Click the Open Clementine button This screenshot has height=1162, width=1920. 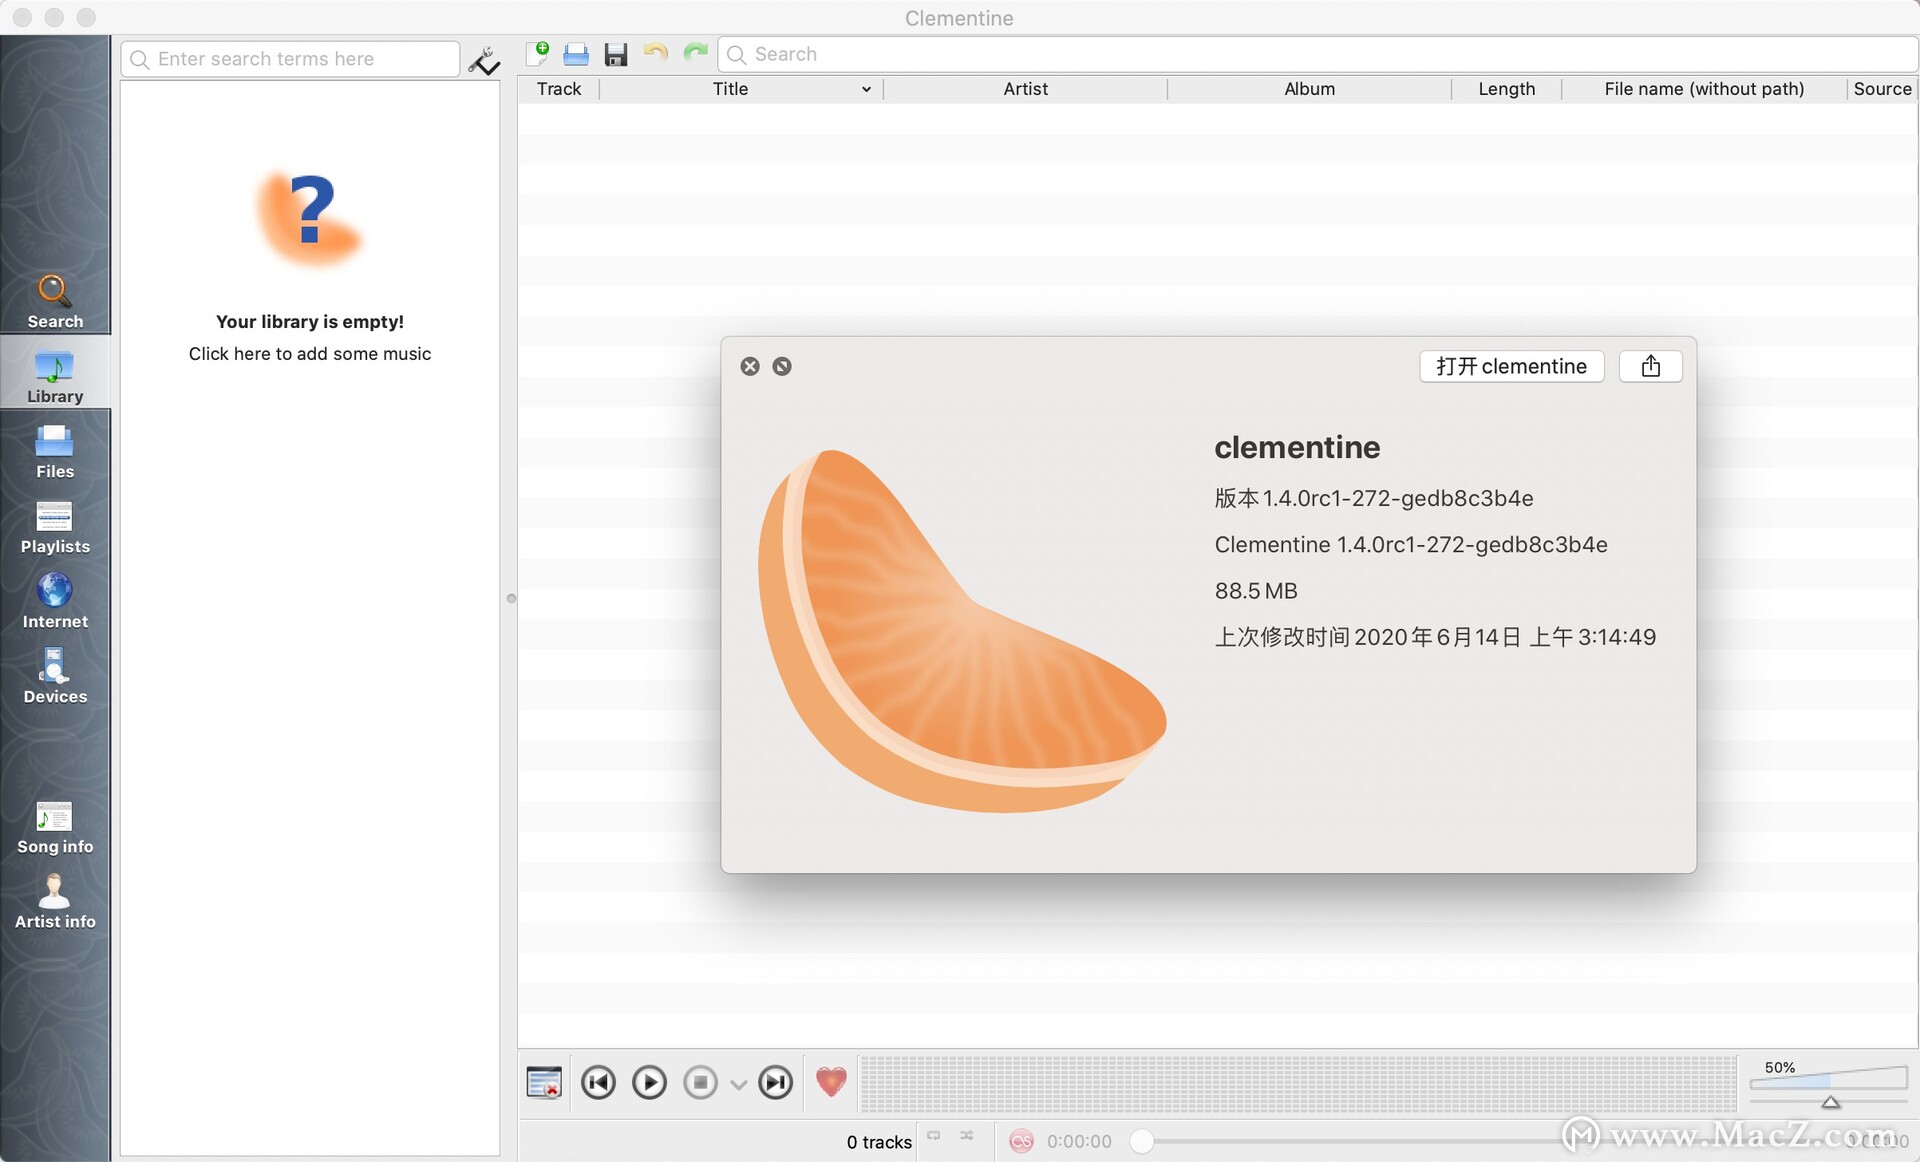pyautogui.click(x=1510, y=366)
